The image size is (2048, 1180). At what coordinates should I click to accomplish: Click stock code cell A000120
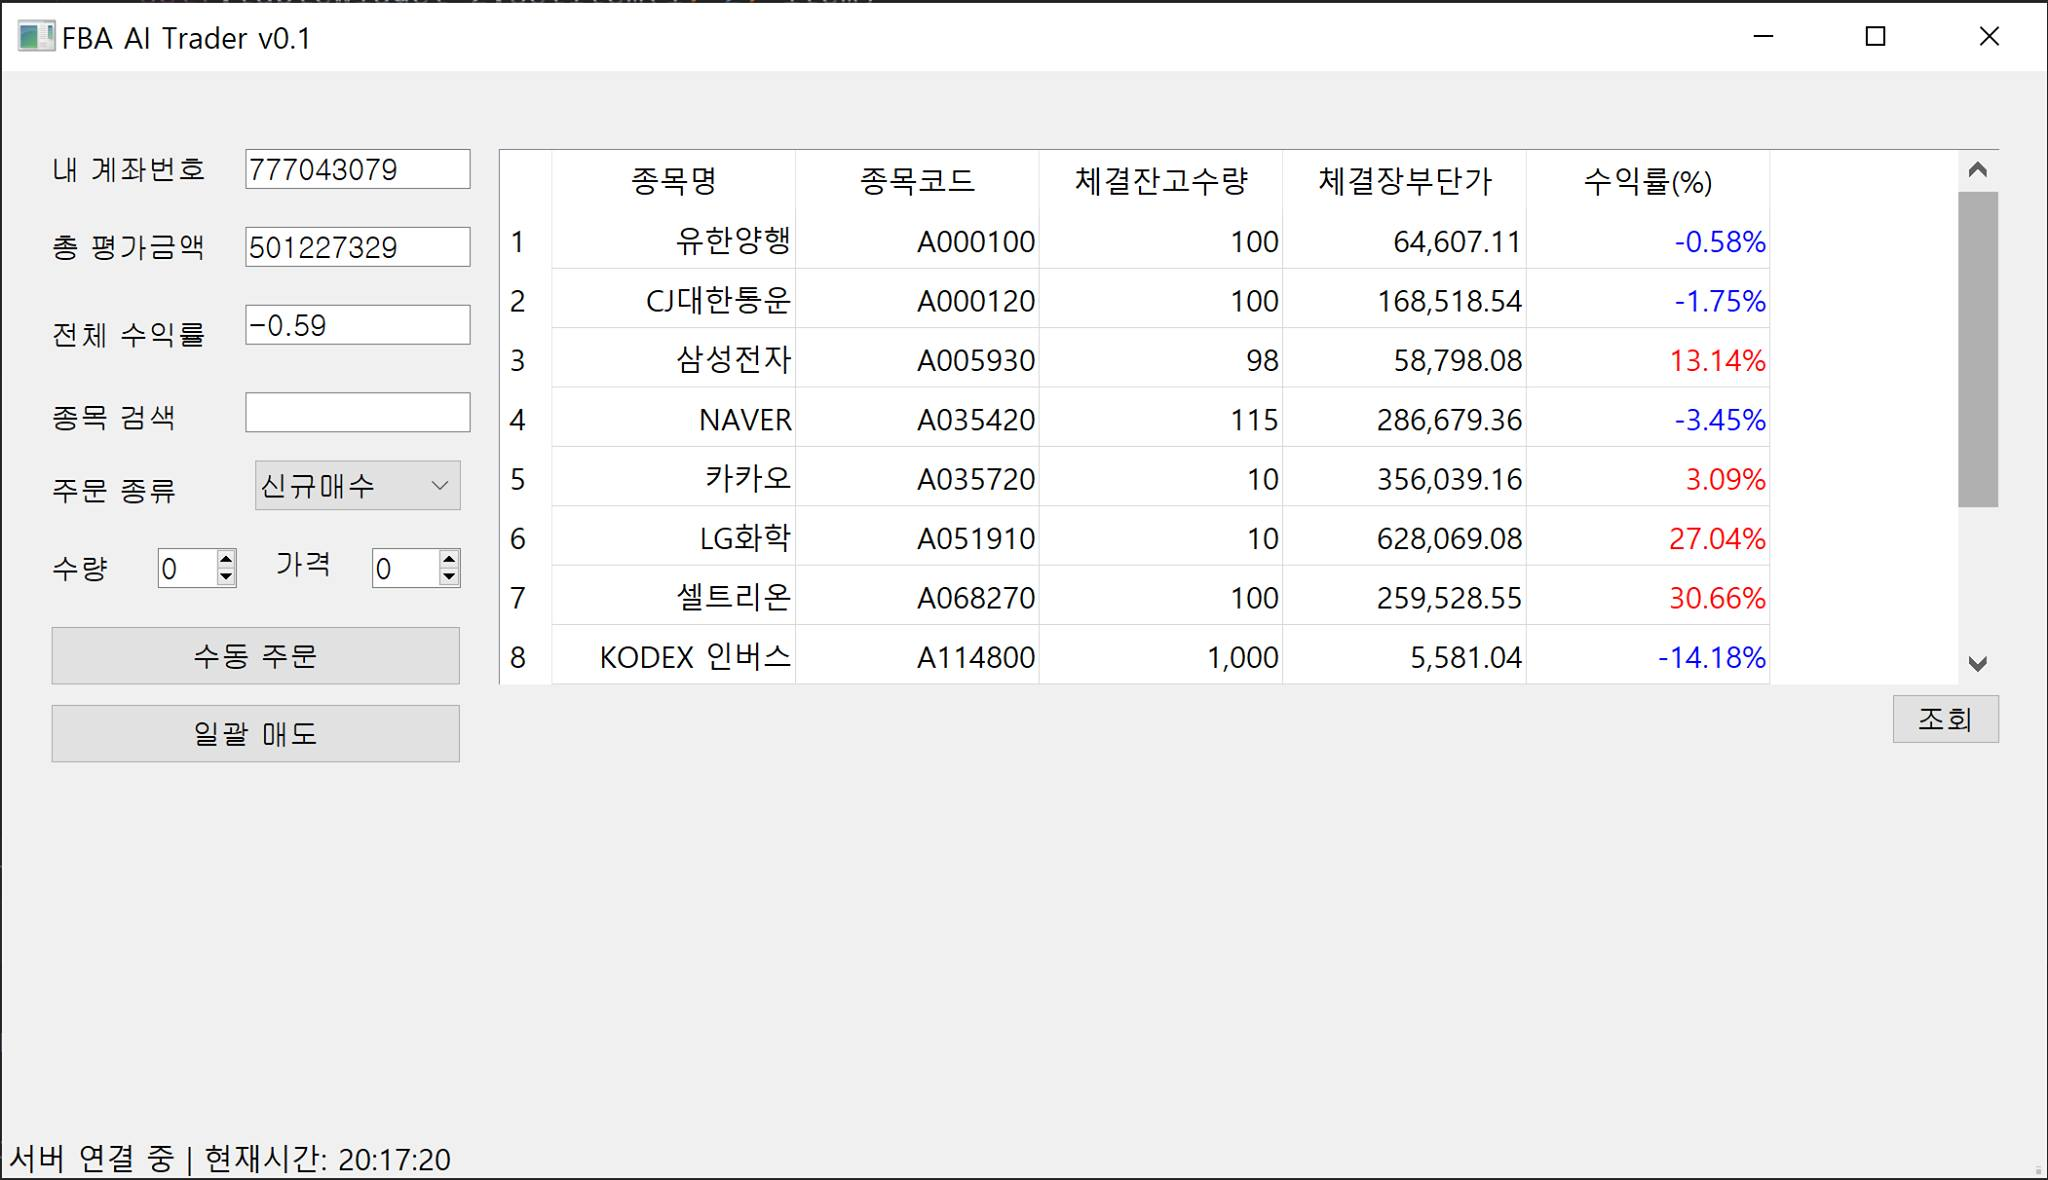pyautogui.click(x=917, y=300)
